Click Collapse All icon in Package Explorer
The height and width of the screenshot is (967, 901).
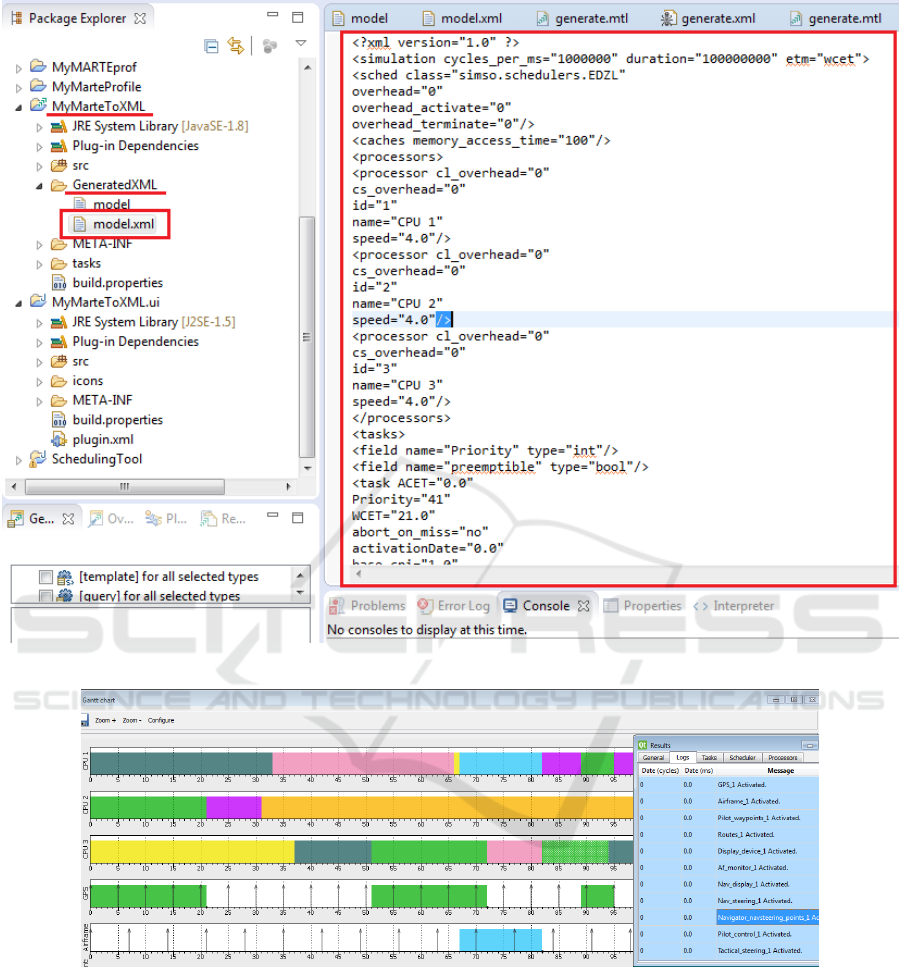click(x=211, y=46)
